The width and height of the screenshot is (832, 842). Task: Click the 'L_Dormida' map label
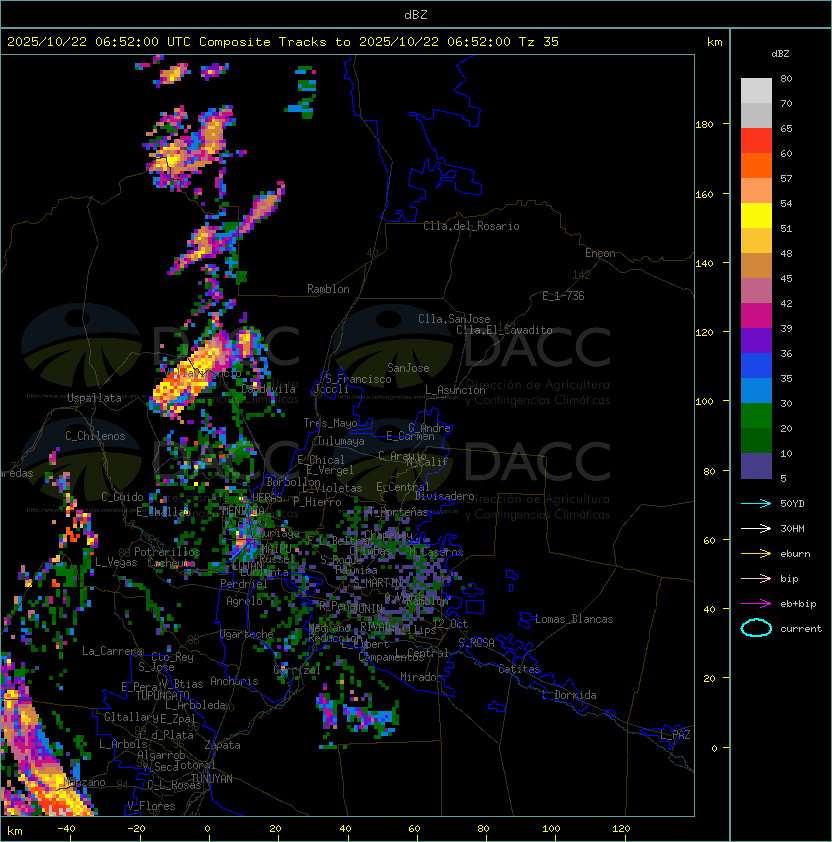(x=569, y=695)
